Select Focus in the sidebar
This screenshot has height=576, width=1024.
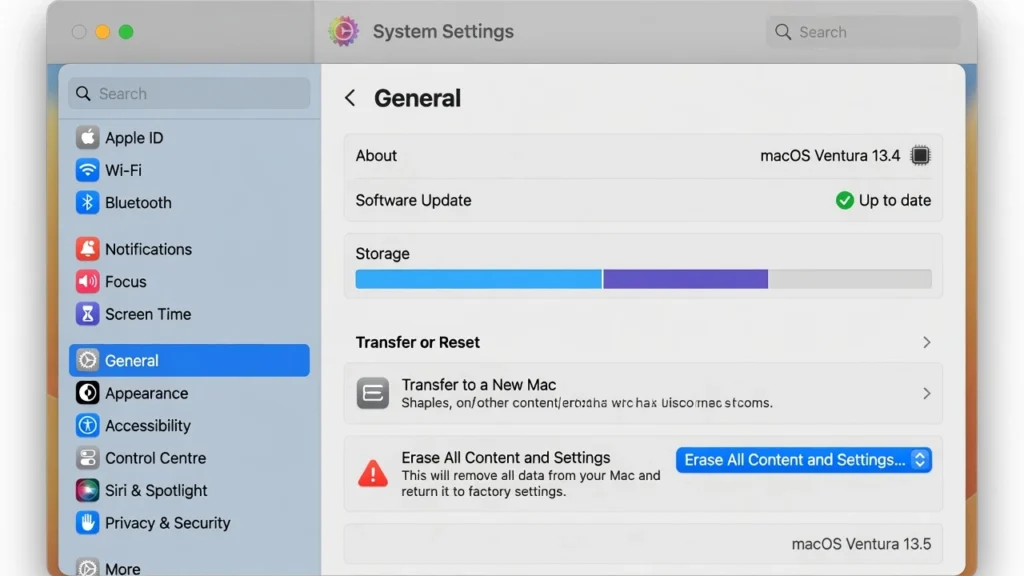point(189,281)
